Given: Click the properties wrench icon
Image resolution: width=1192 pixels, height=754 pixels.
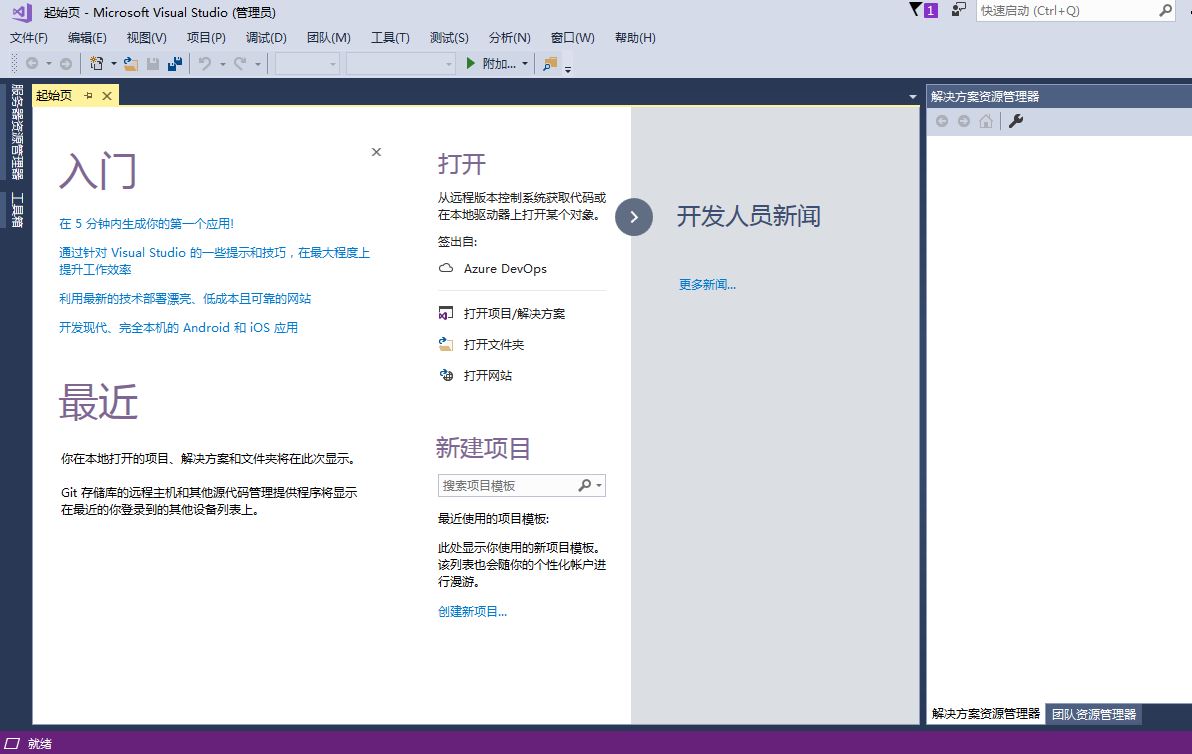Looking at the screenshot, I should click(x=1016, y=121).
